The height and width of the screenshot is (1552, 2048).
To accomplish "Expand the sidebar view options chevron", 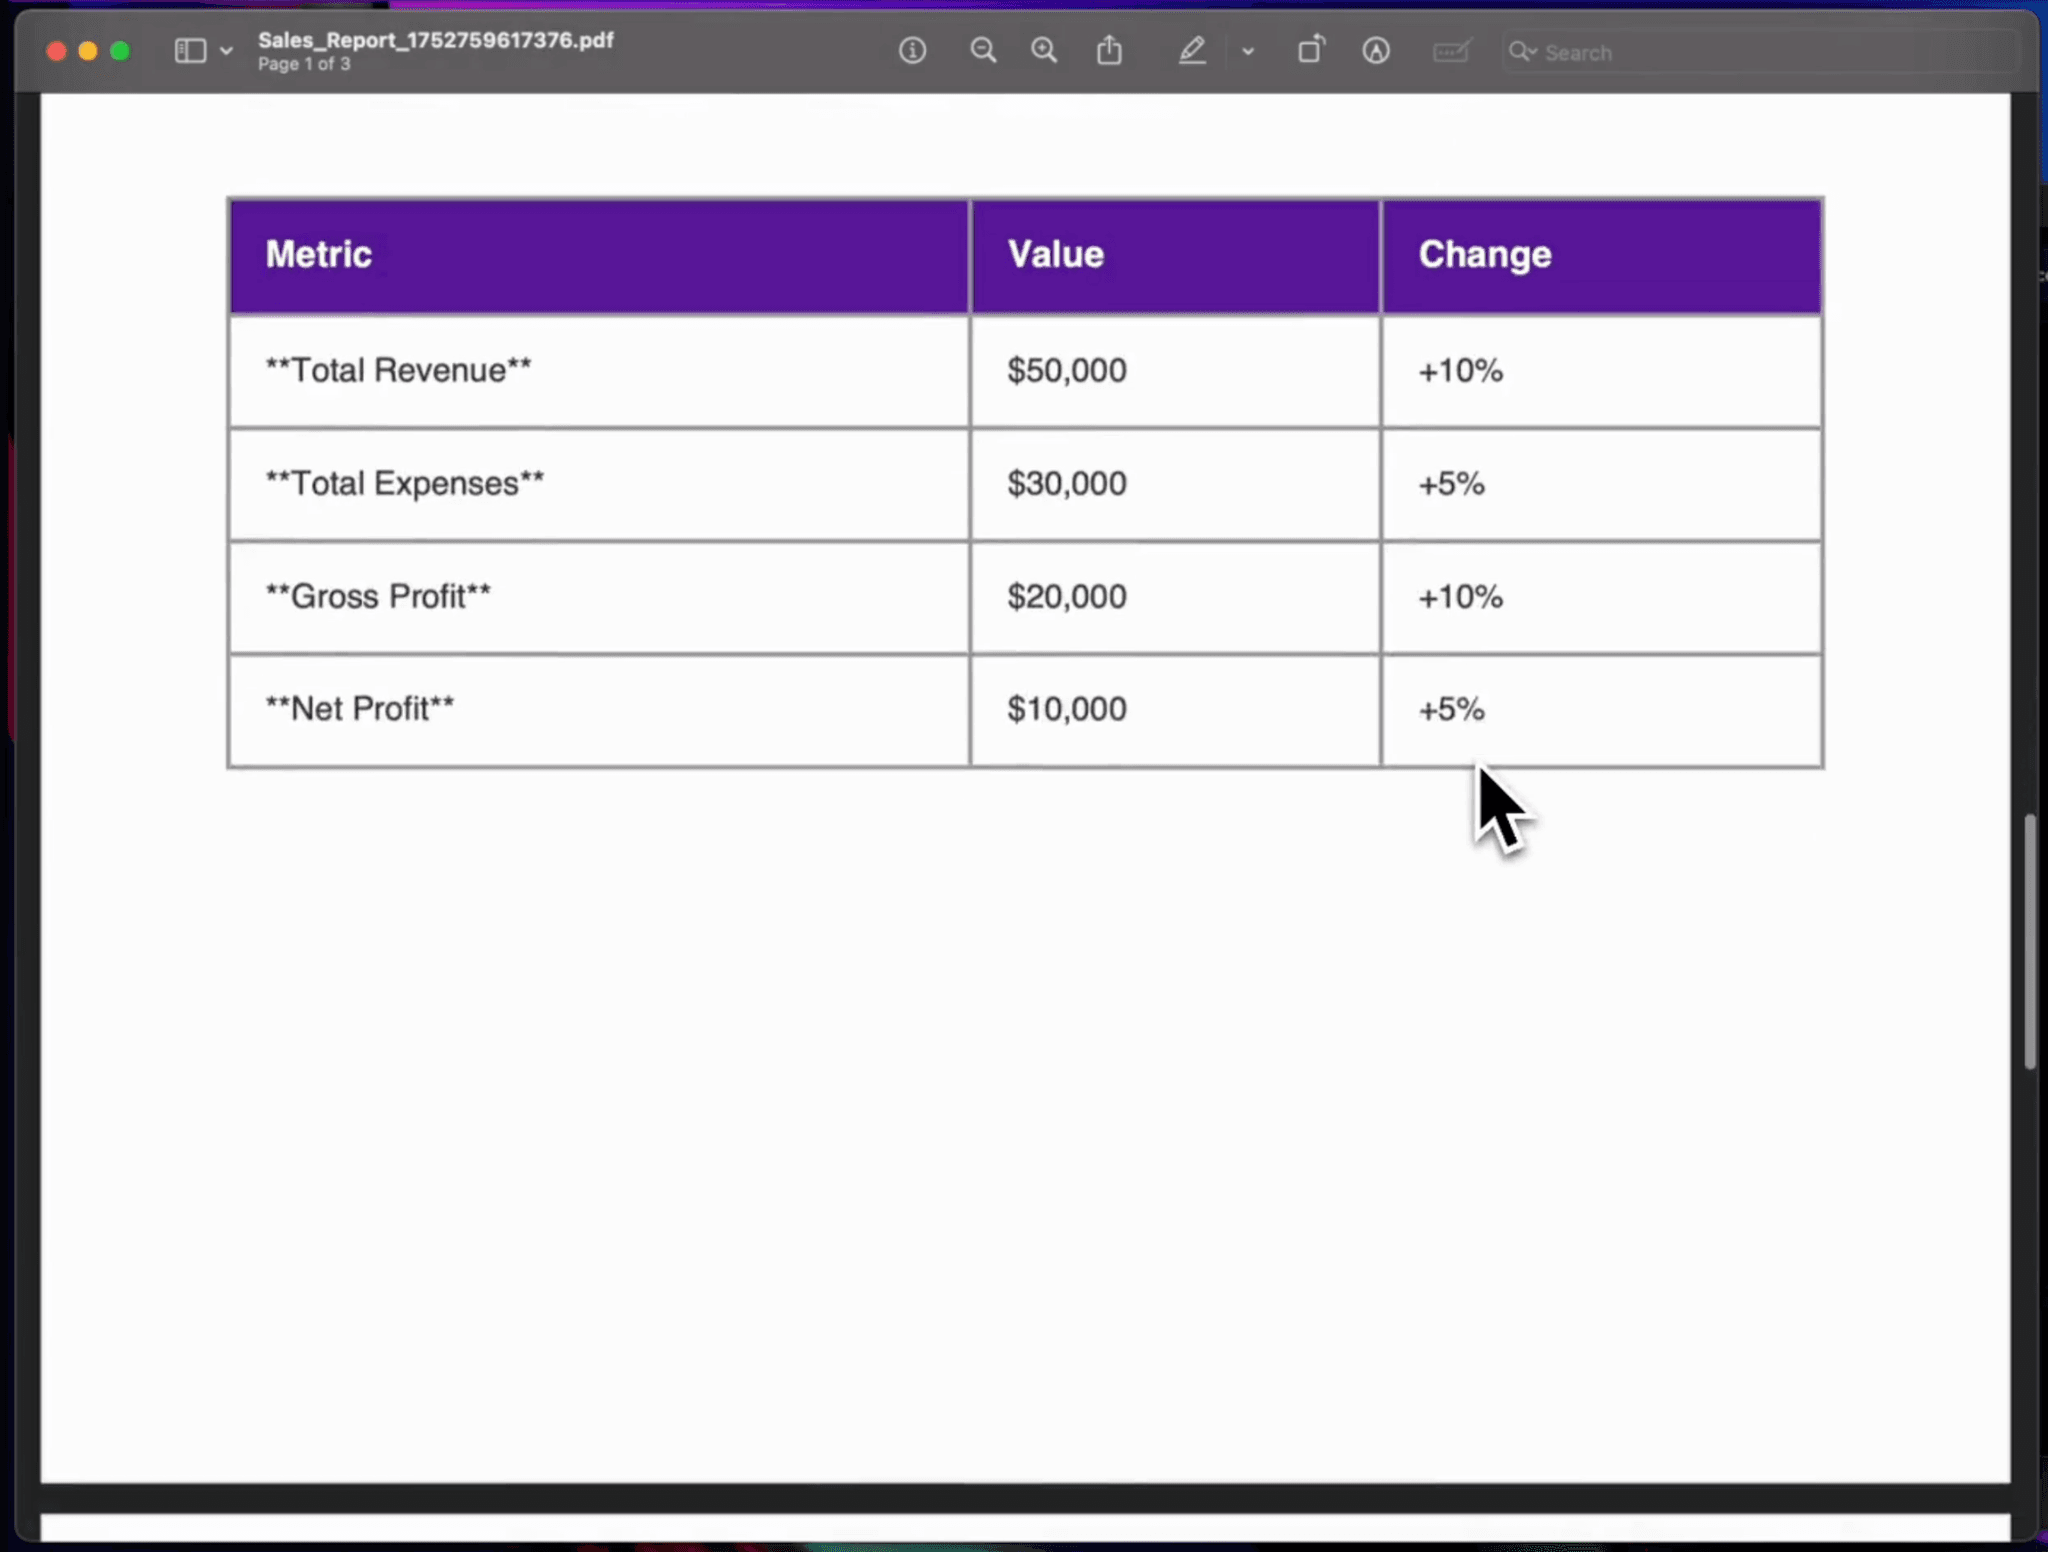I will 227,51.
